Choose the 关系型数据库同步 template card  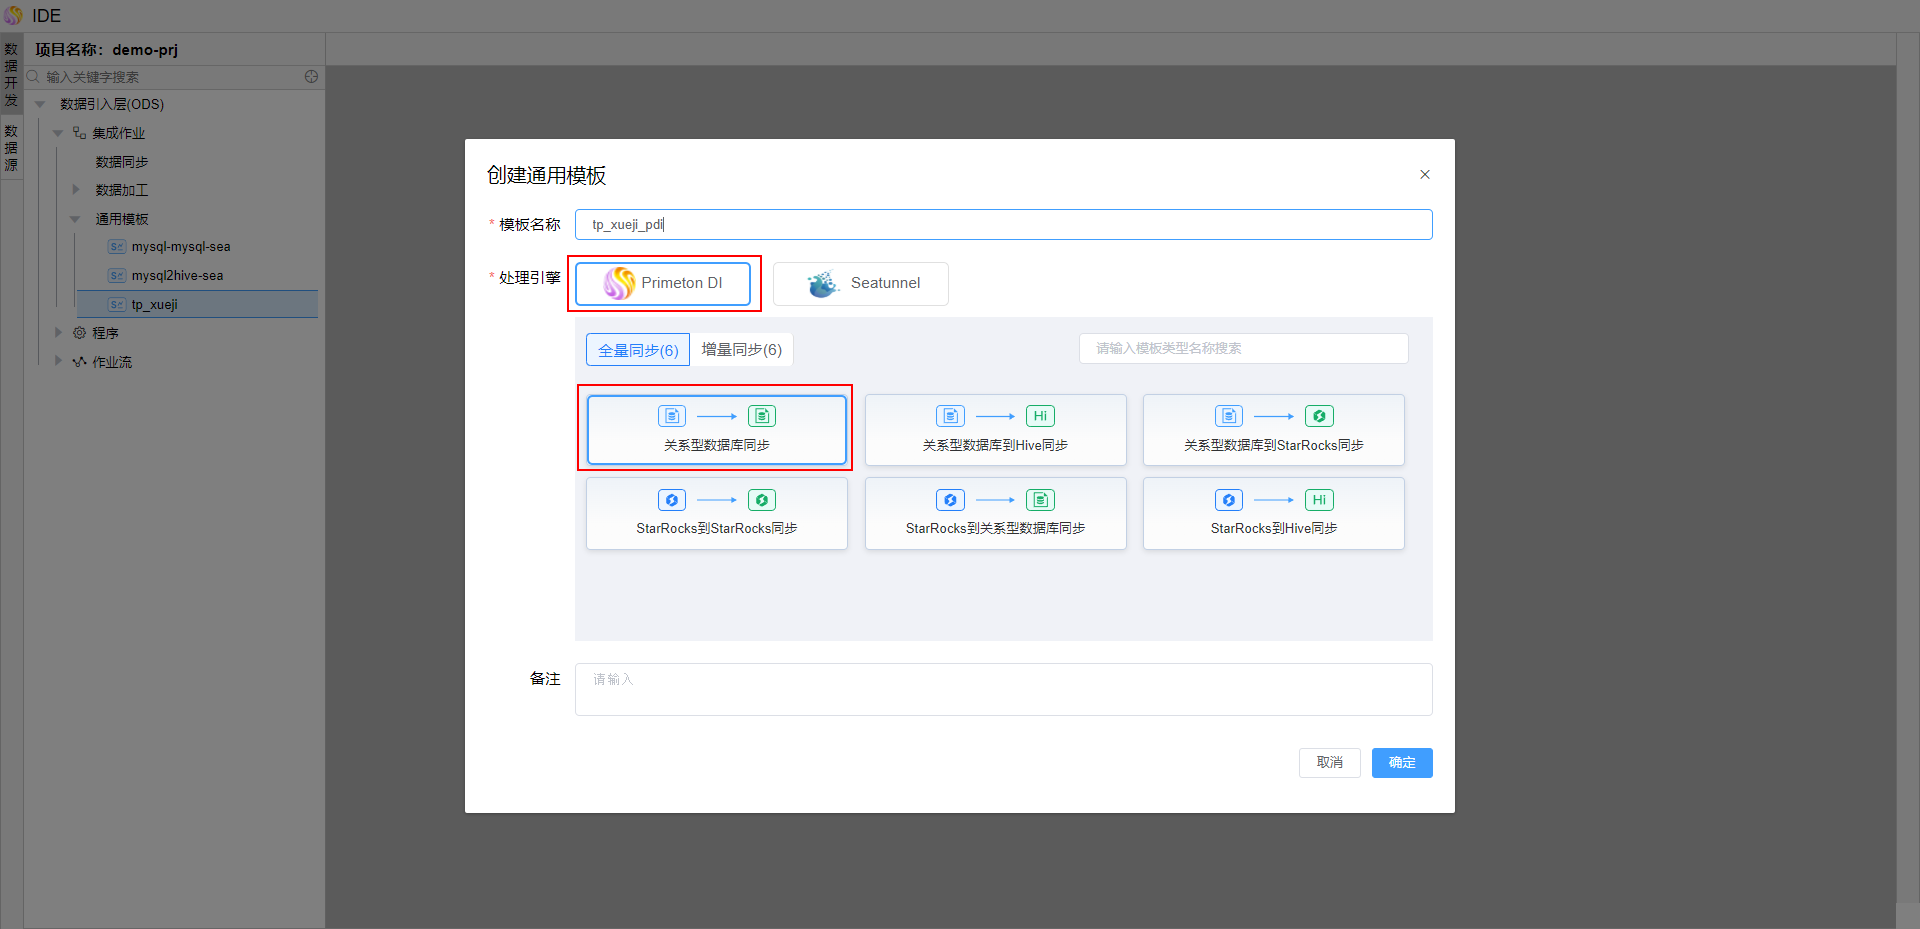(717, 430)
